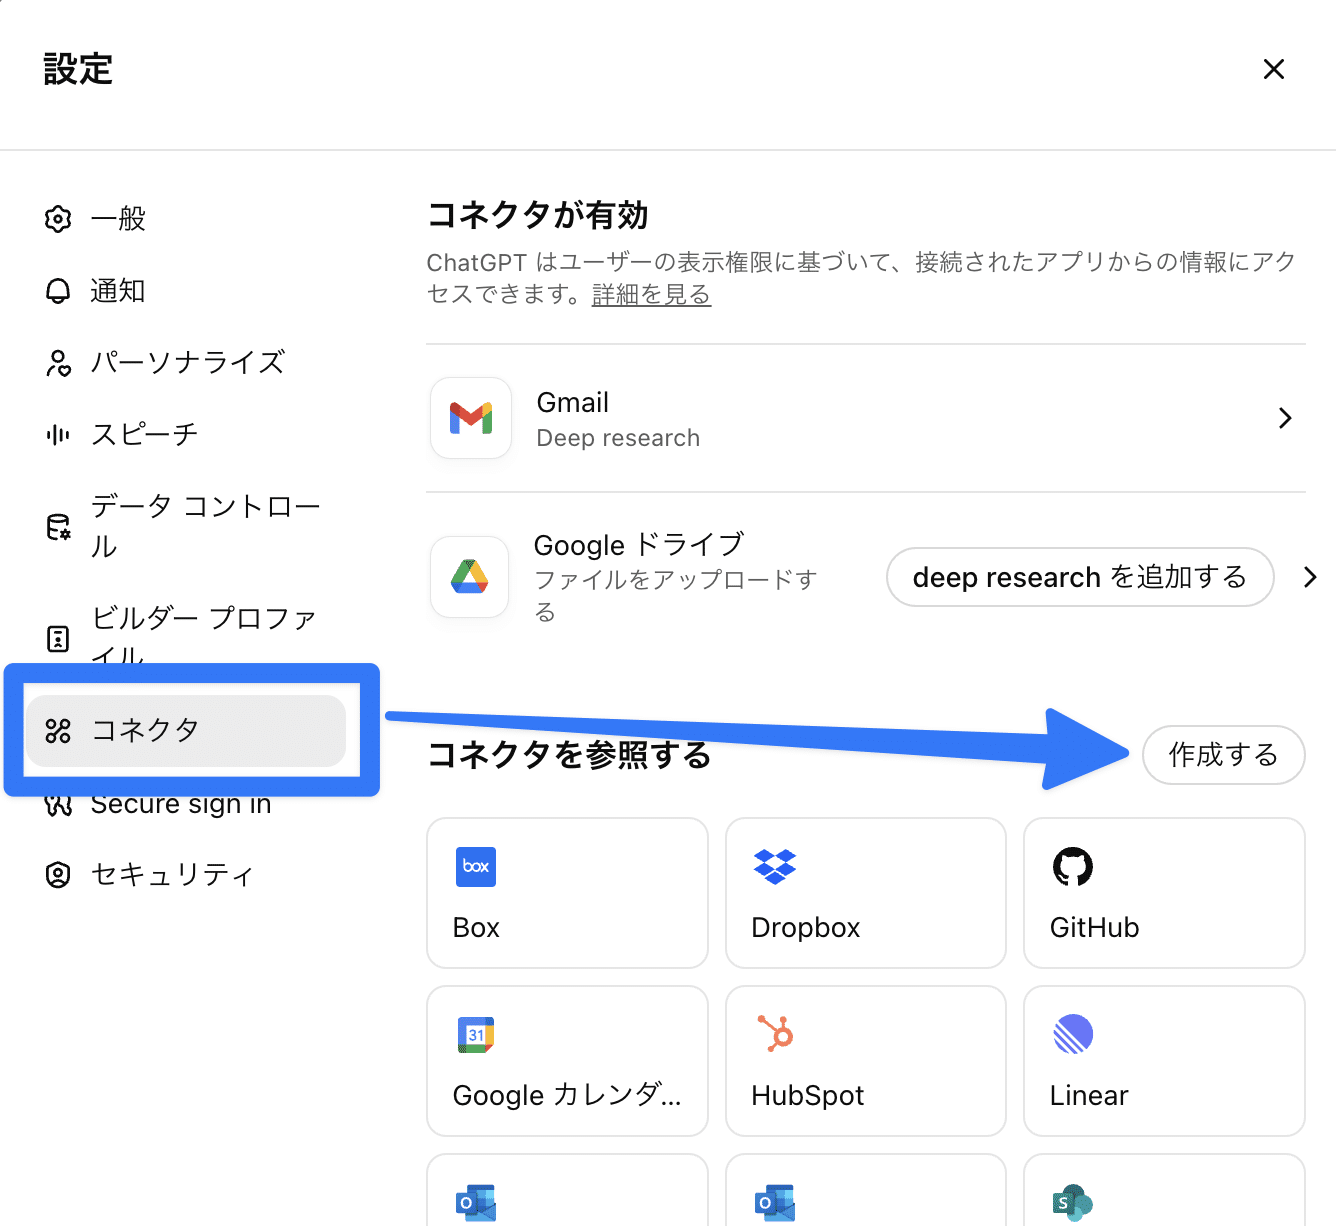Viewport: 1336px width, 1226px height.
Task: Close the 設定 dialog
Action: coord(1273,69)
